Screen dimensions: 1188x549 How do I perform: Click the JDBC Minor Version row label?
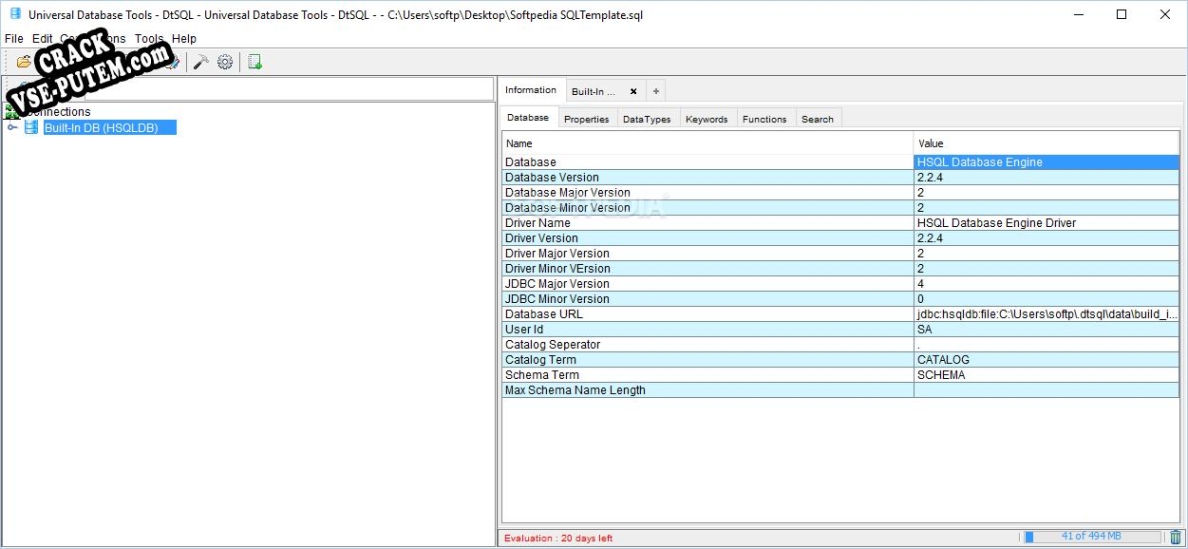(x=557, y=298)
